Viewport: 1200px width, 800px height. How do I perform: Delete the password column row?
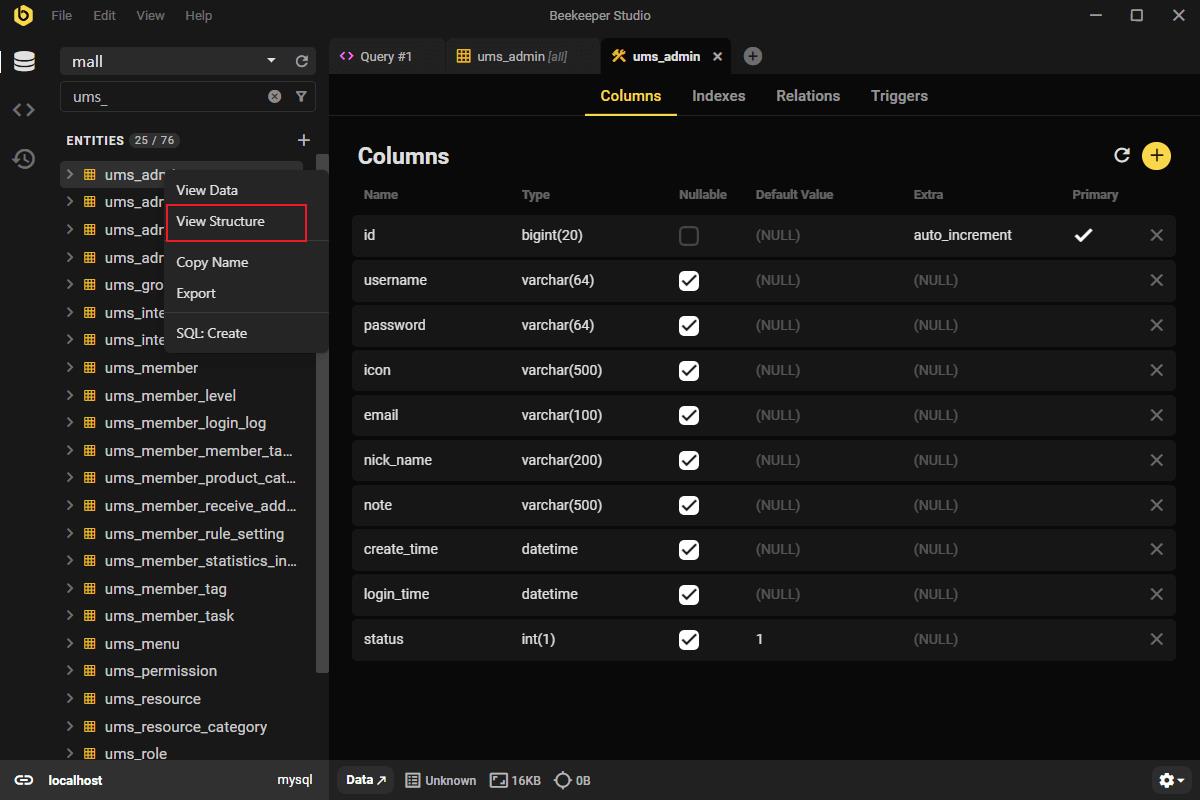coord(1156,325)
